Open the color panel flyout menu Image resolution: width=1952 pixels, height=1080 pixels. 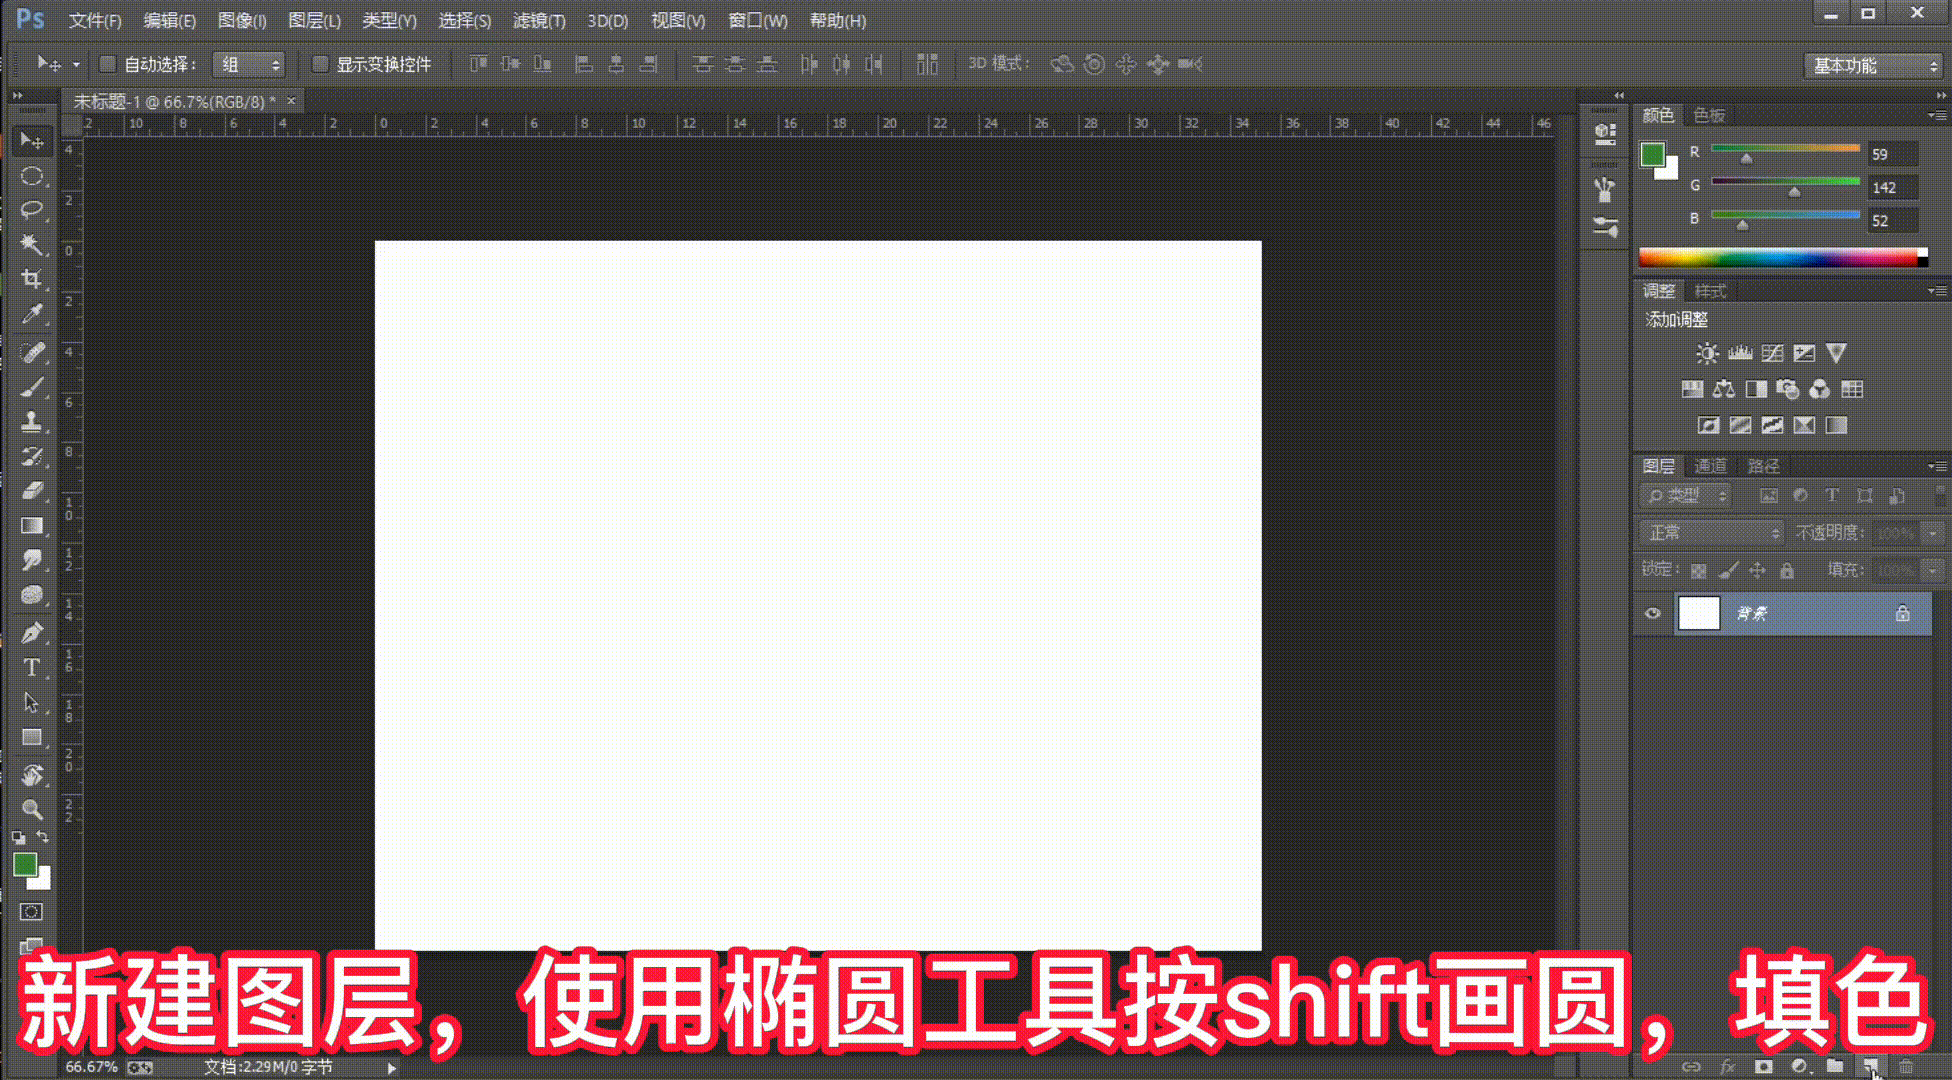tap(1936, 115)
